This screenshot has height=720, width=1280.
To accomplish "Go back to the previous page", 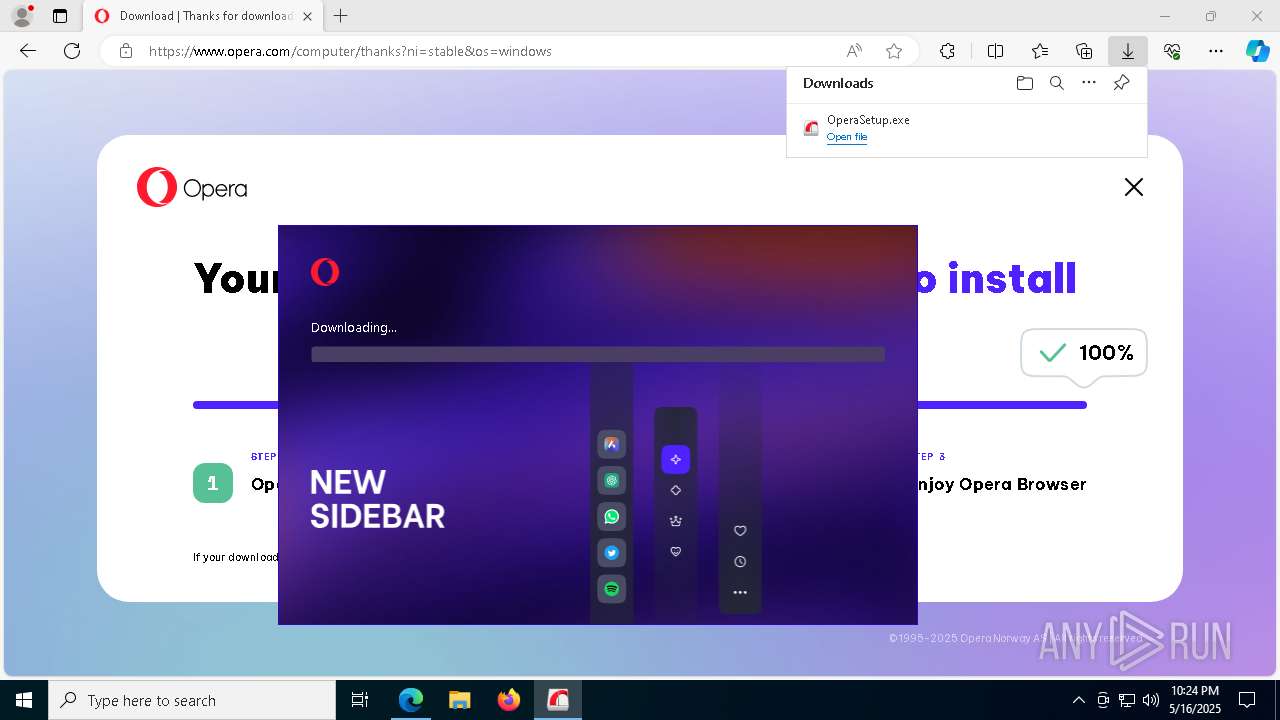I will click(28, 51).
